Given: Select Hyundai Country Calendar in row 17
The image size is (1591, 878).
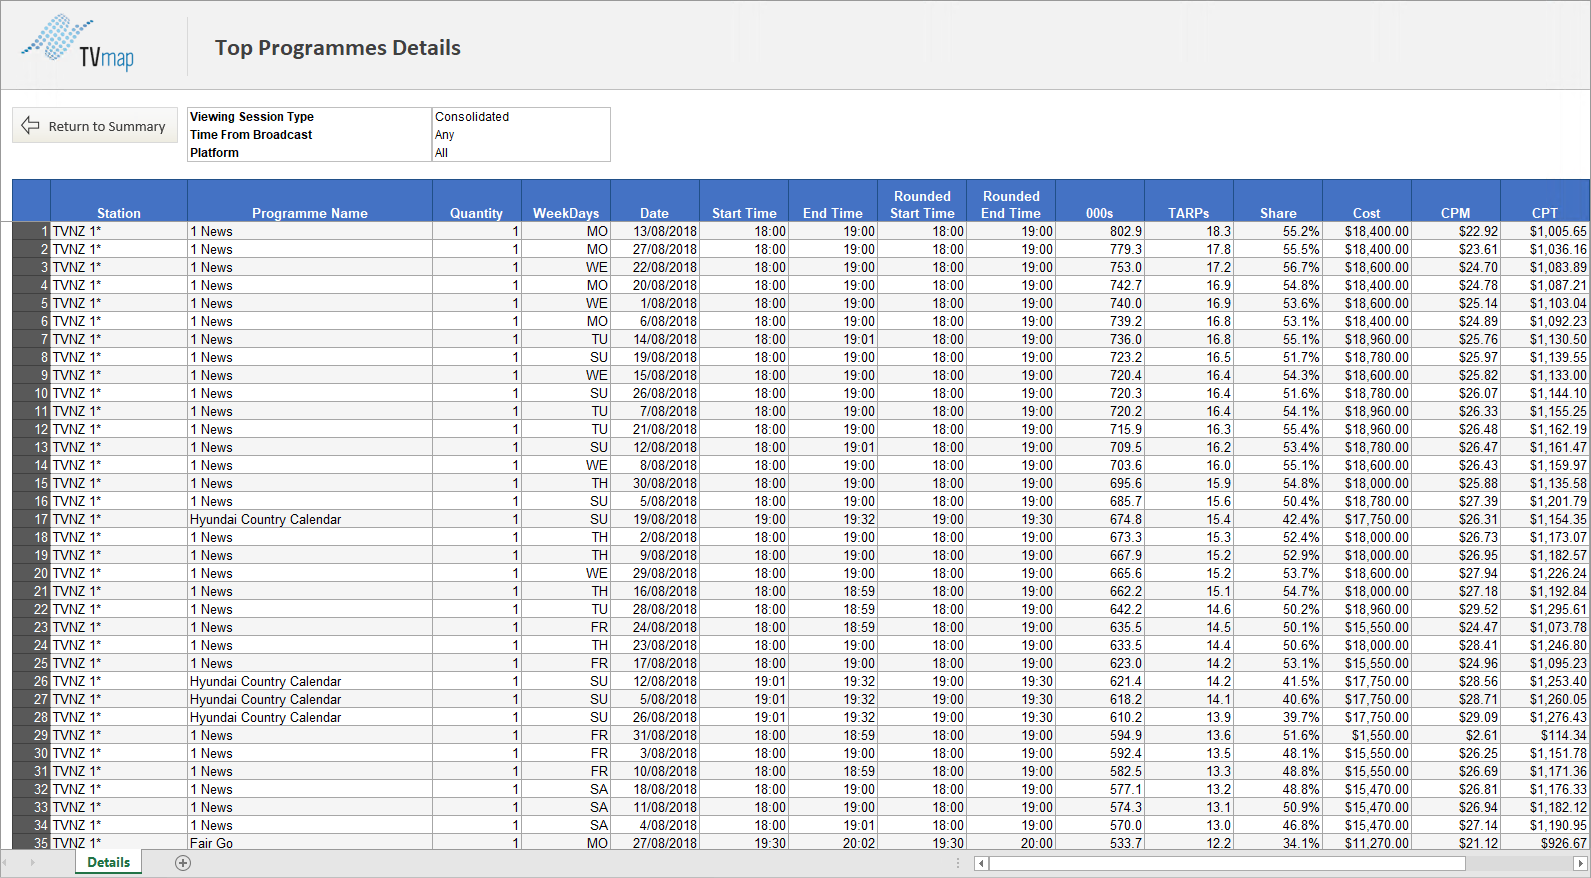Looking at the screenshot, I should pos(310,519).
